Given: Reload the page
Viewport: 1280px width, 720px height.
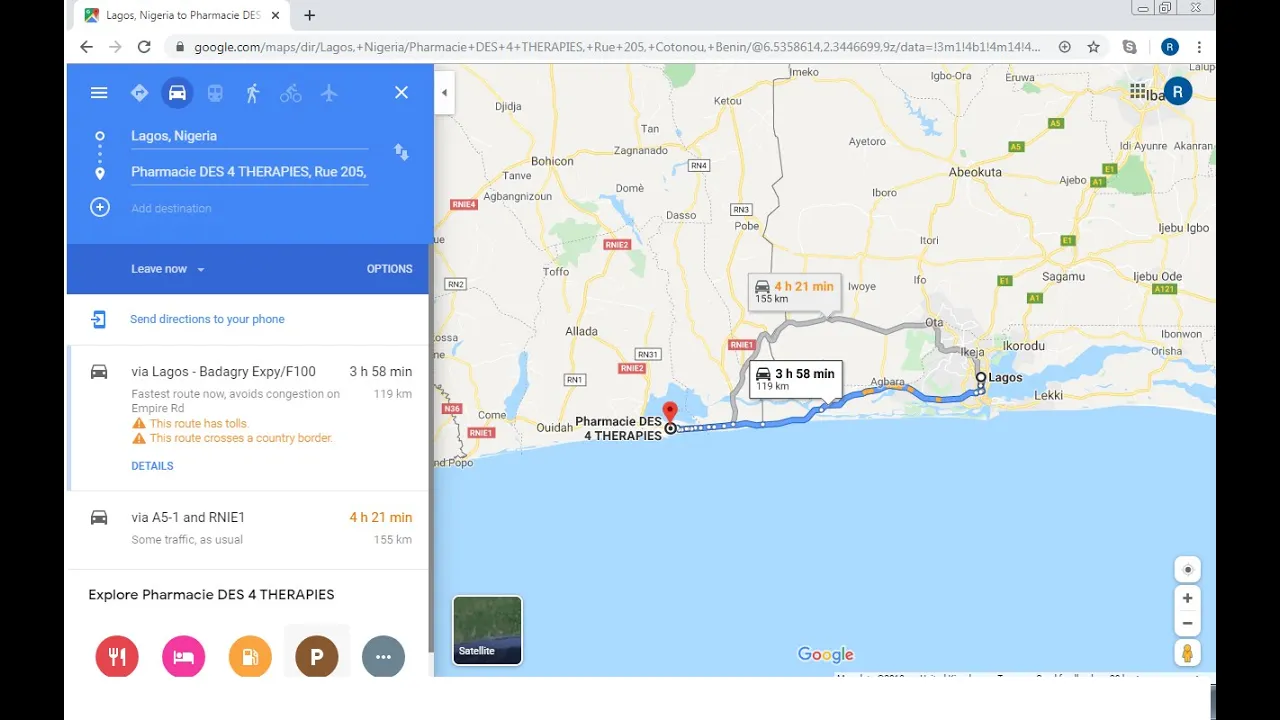Looking at the screenshot, I should click(x=144, y=47).
